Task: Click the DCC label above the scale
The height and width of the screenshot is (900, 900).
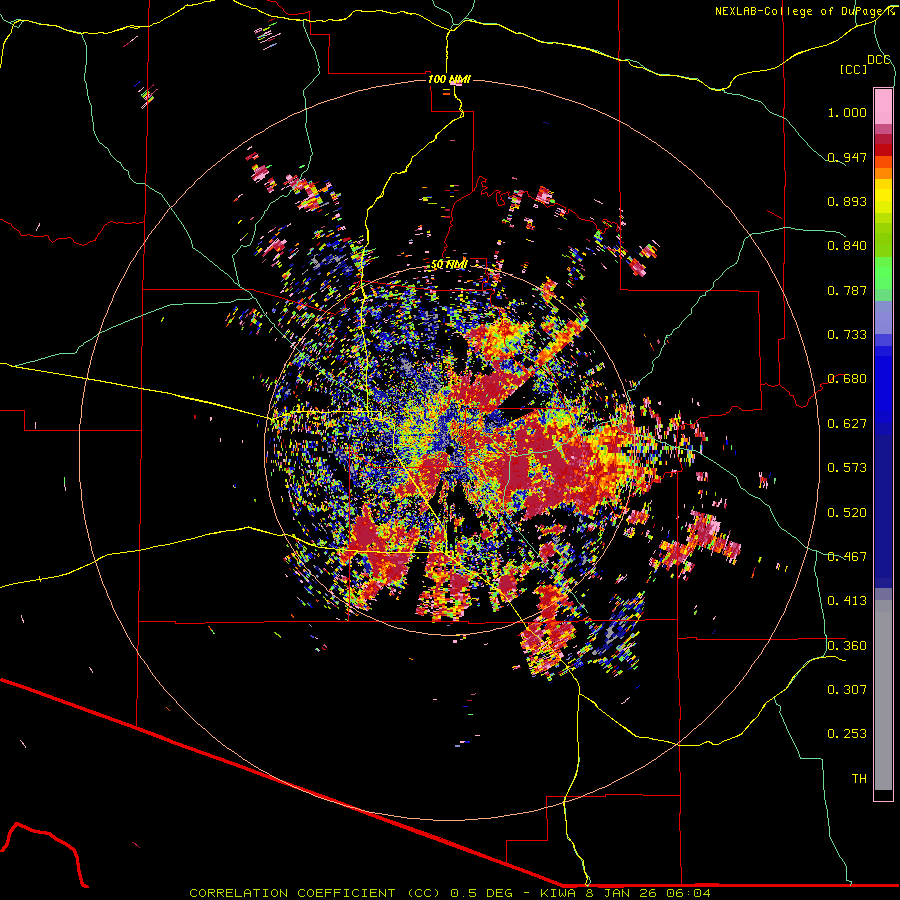Action: [x=878, y=60]
